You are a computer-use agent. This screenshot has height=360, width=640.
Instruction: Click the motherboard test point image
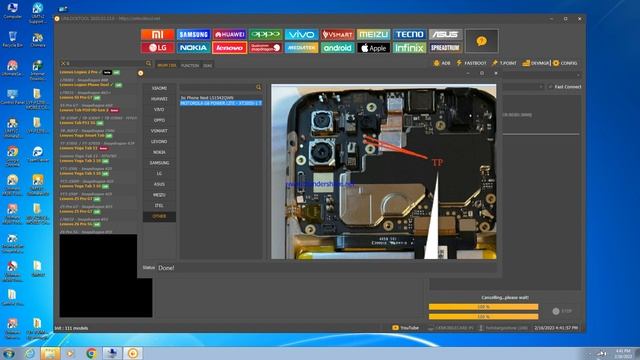(384, 171)
